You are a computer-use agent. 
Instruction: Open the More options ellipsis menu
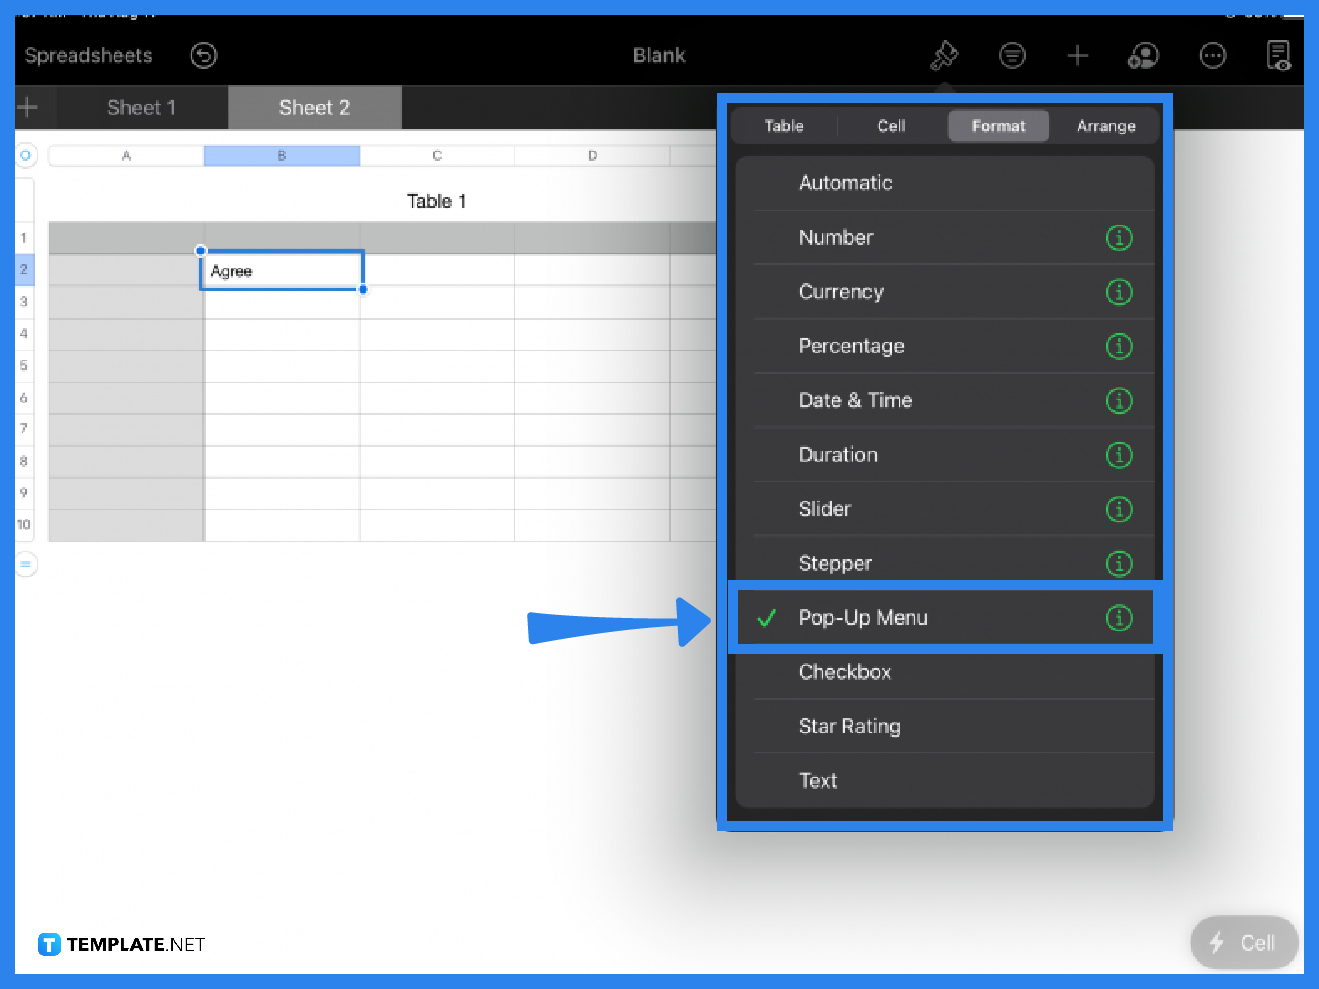click(x=1213, y=55)
